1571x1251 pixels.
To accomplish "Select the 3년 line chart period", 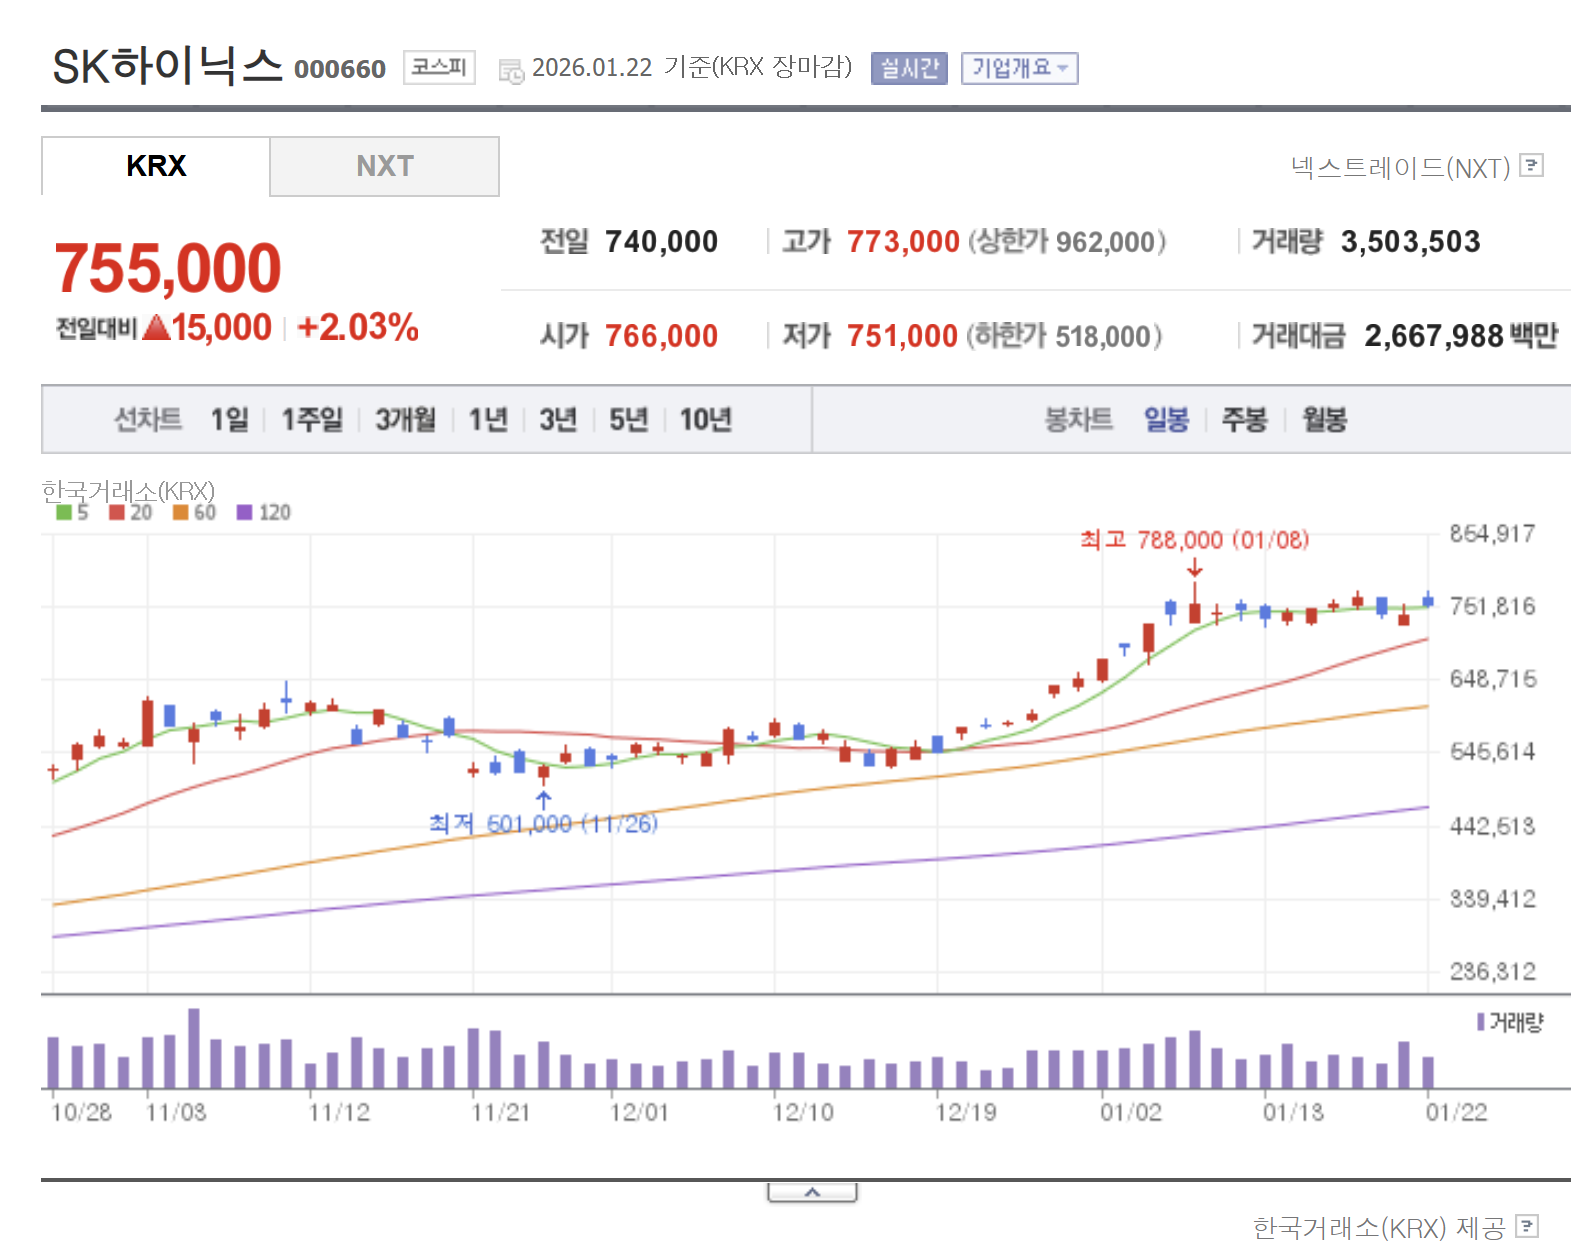I will click(558, 419).
